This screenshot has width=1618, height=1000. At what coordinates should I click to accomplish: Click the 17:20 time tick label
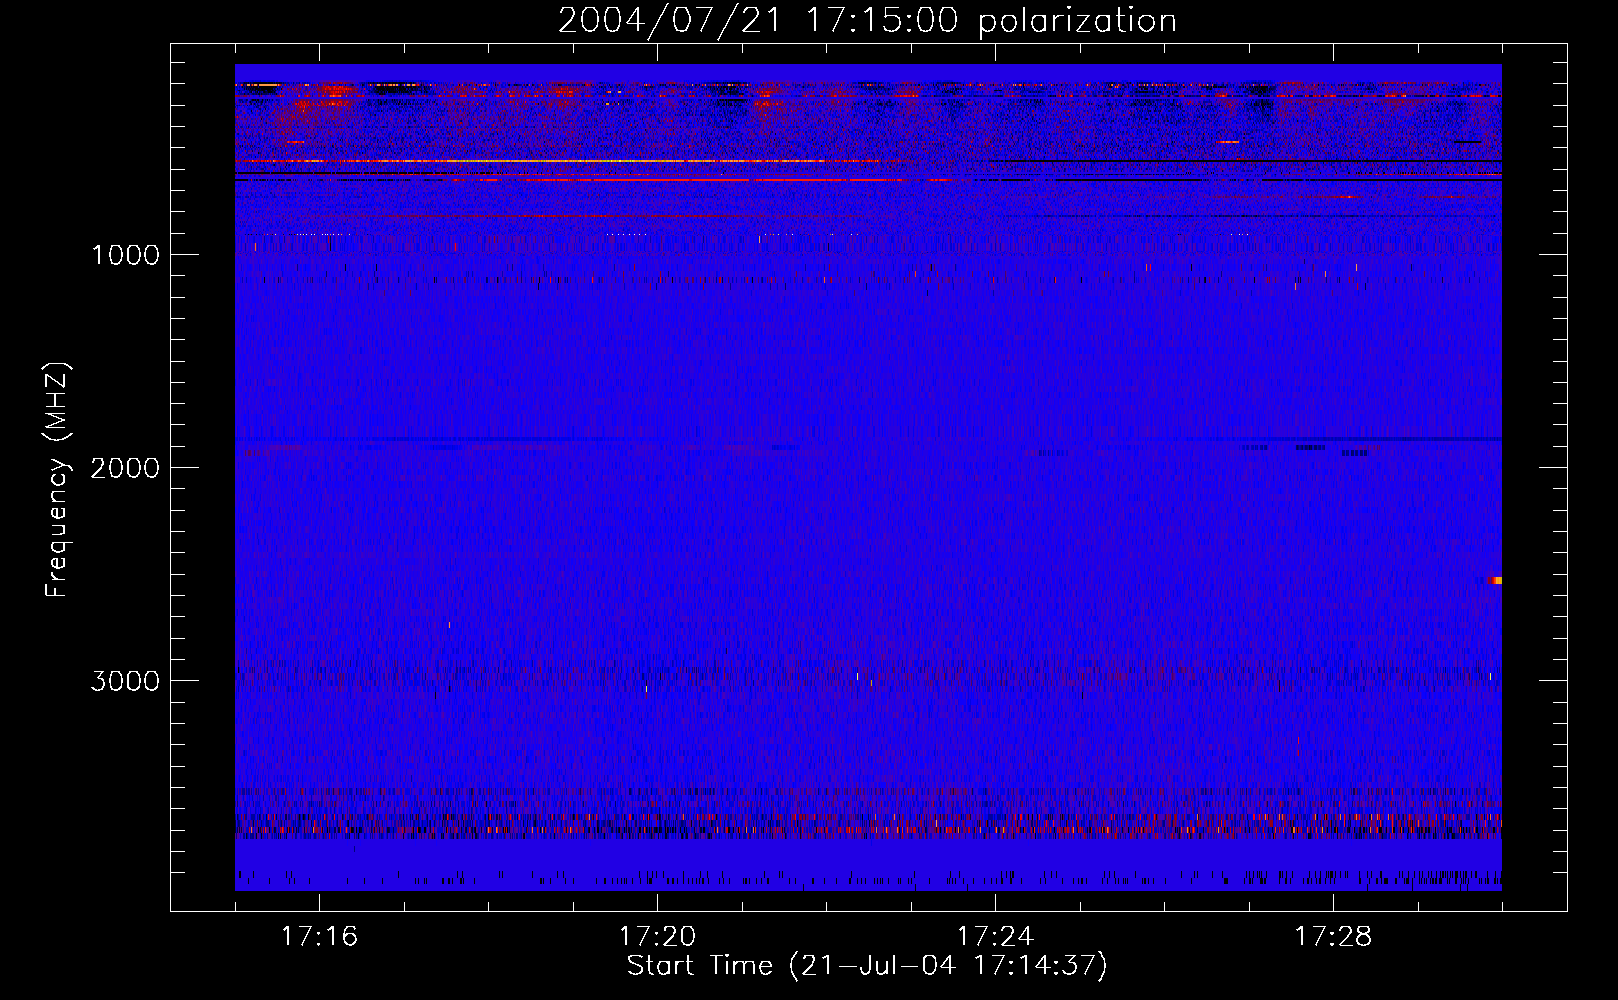(x=657, y=937)
